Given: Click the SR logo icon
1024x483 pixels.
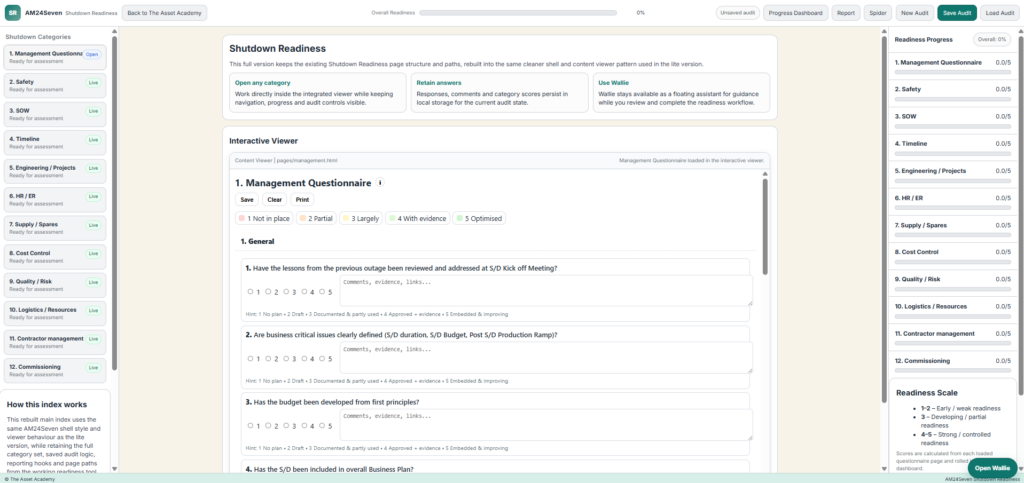Looking at the screenshot, I should pyautogui.click(x=12, y=12).
